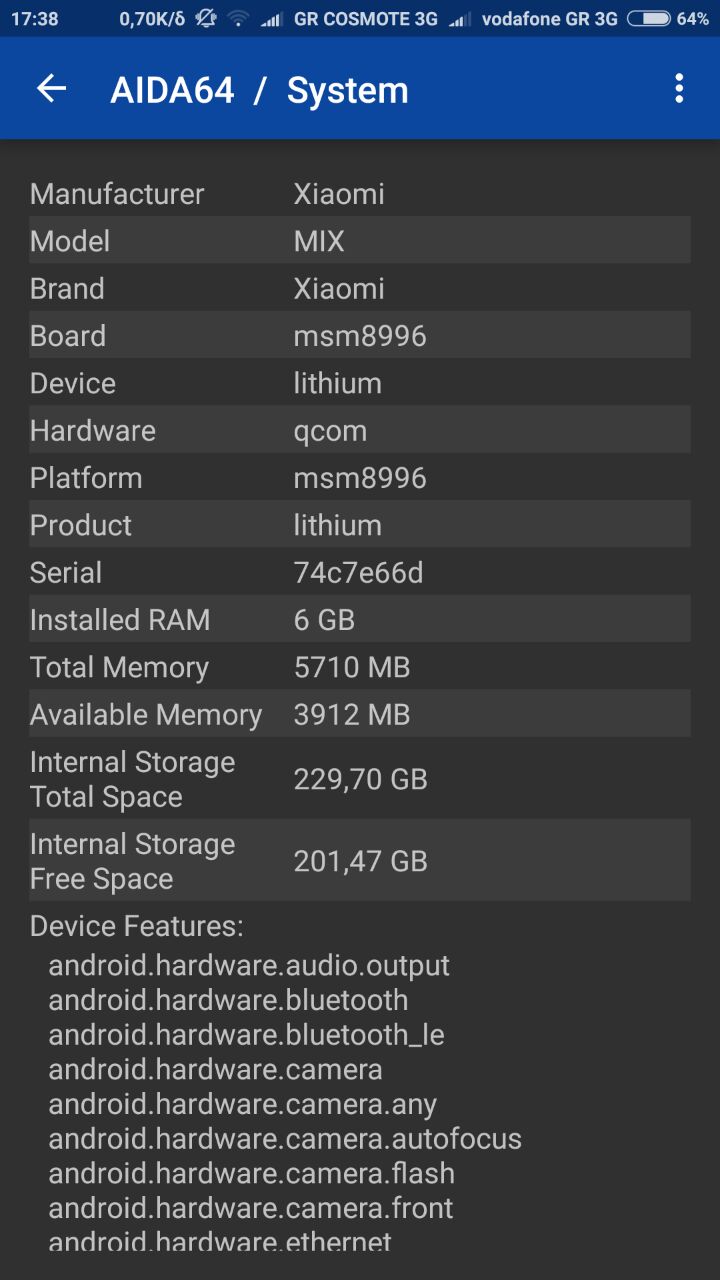Tap the back arrow icon
The height and width of the screenshot is (1280, 720).
(x=51, y=89)
